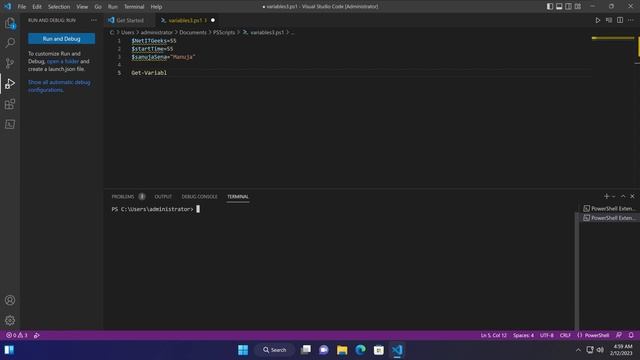Expand the Documents breadcrumb
Screen dimensions: 640x360
(x=193, y=32)
